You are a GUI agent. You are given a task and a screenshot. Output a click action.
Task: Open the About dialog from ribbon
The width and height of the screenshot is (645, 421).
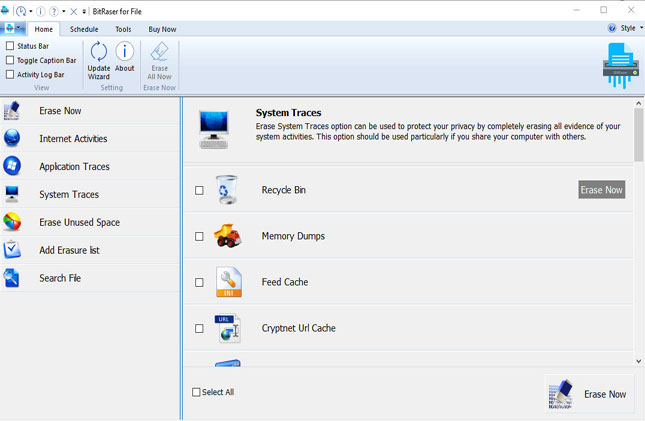pos(124,57)
